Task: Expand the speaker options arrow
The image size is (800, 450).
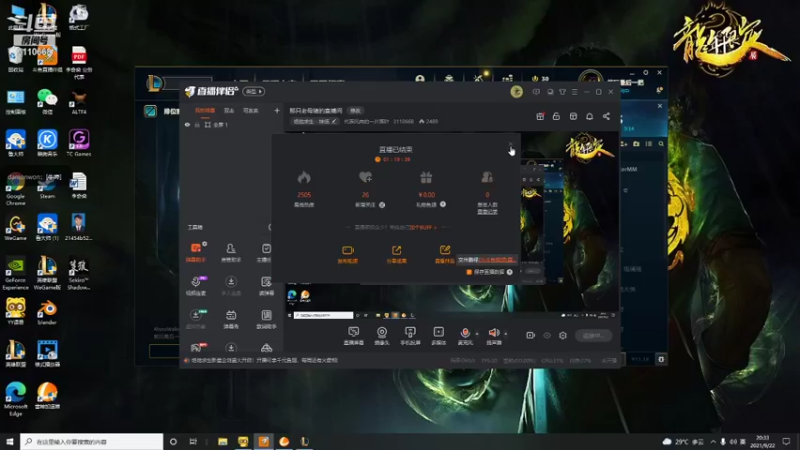Action: click(506, 334)
